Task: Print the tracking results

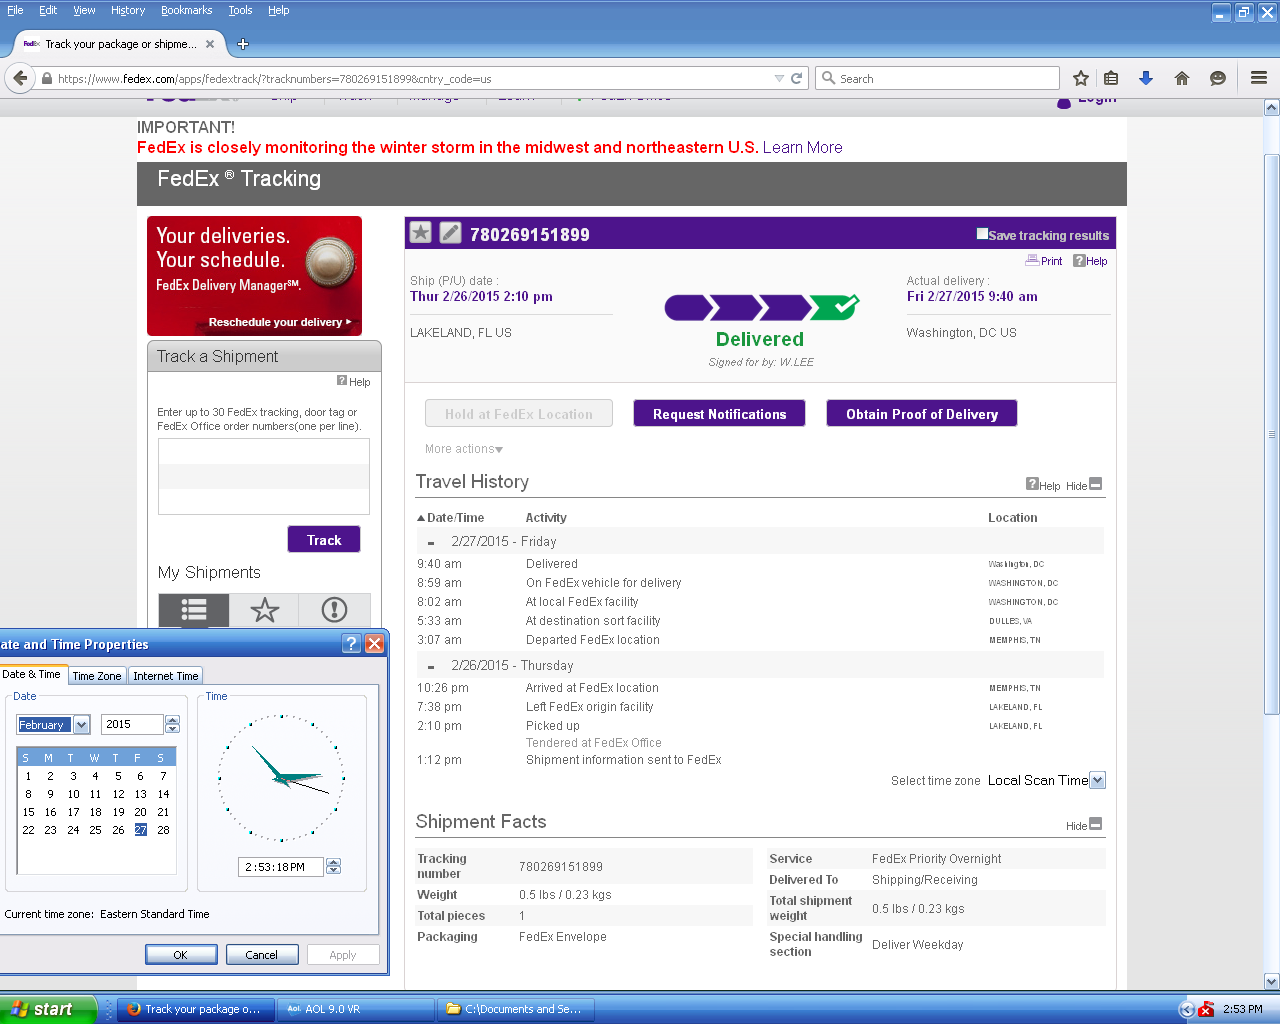Action: coord(1044,261)
